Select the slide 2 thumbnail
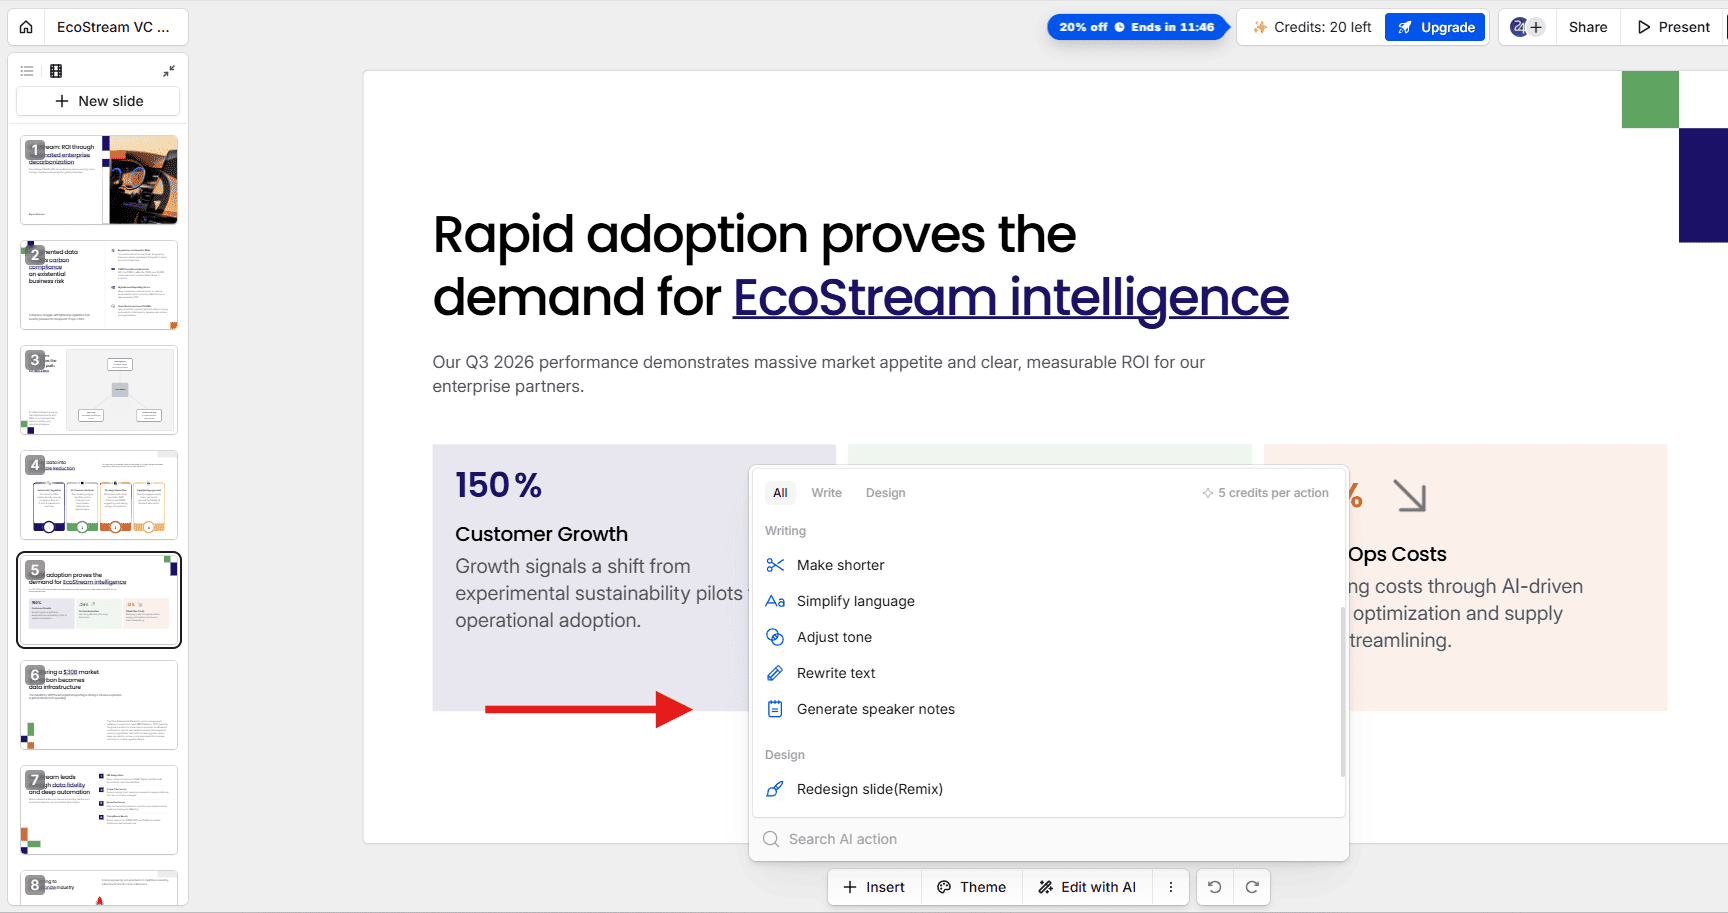Screen dimensions: 1728x913 point(99,285)
